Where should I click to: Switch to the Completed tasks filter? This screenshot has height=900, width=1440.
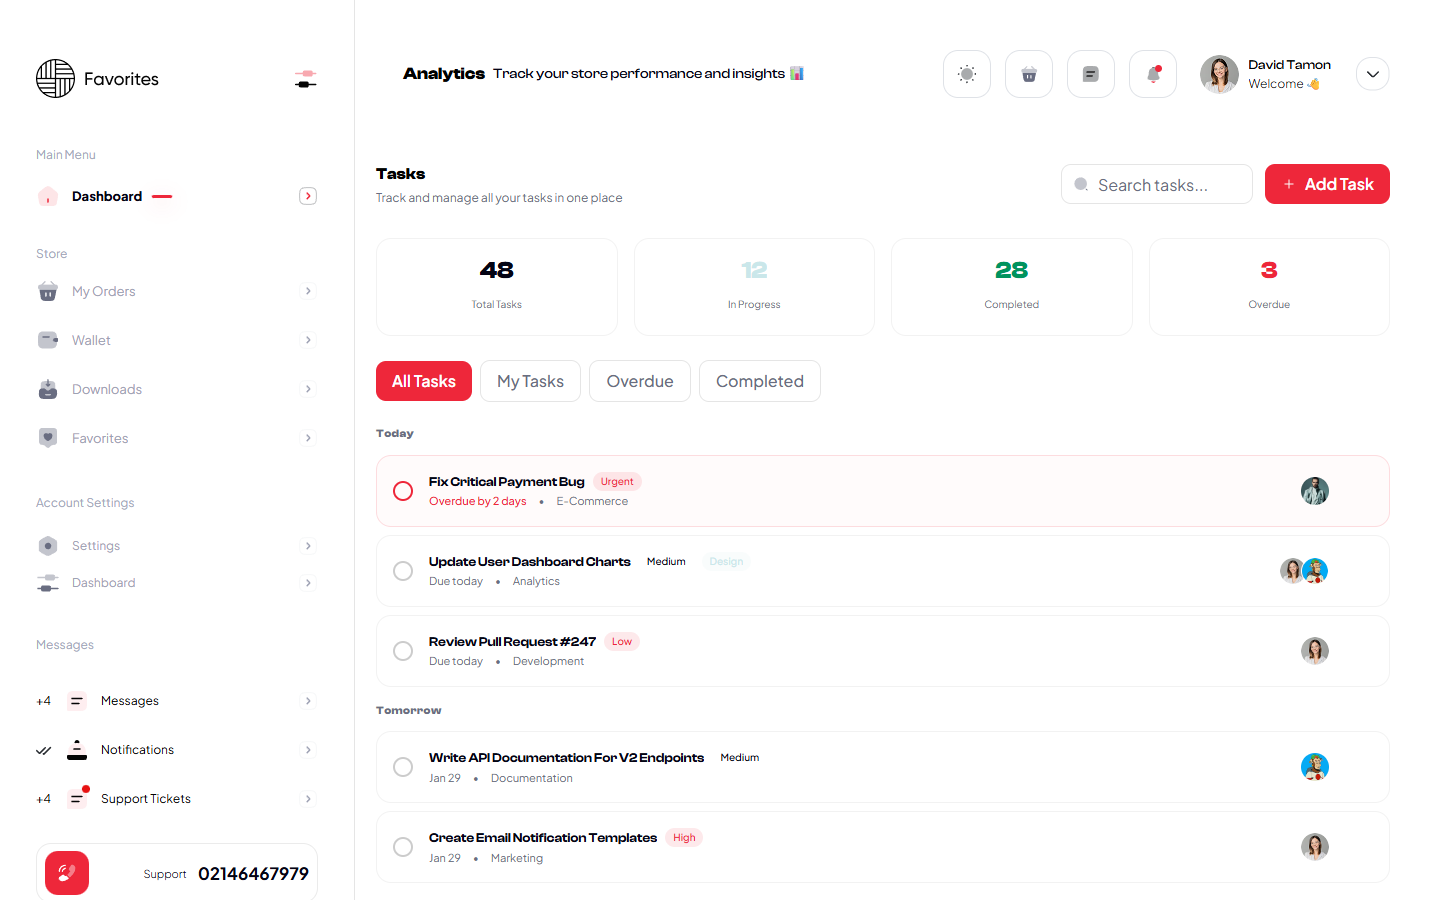[x=759, y=381]
